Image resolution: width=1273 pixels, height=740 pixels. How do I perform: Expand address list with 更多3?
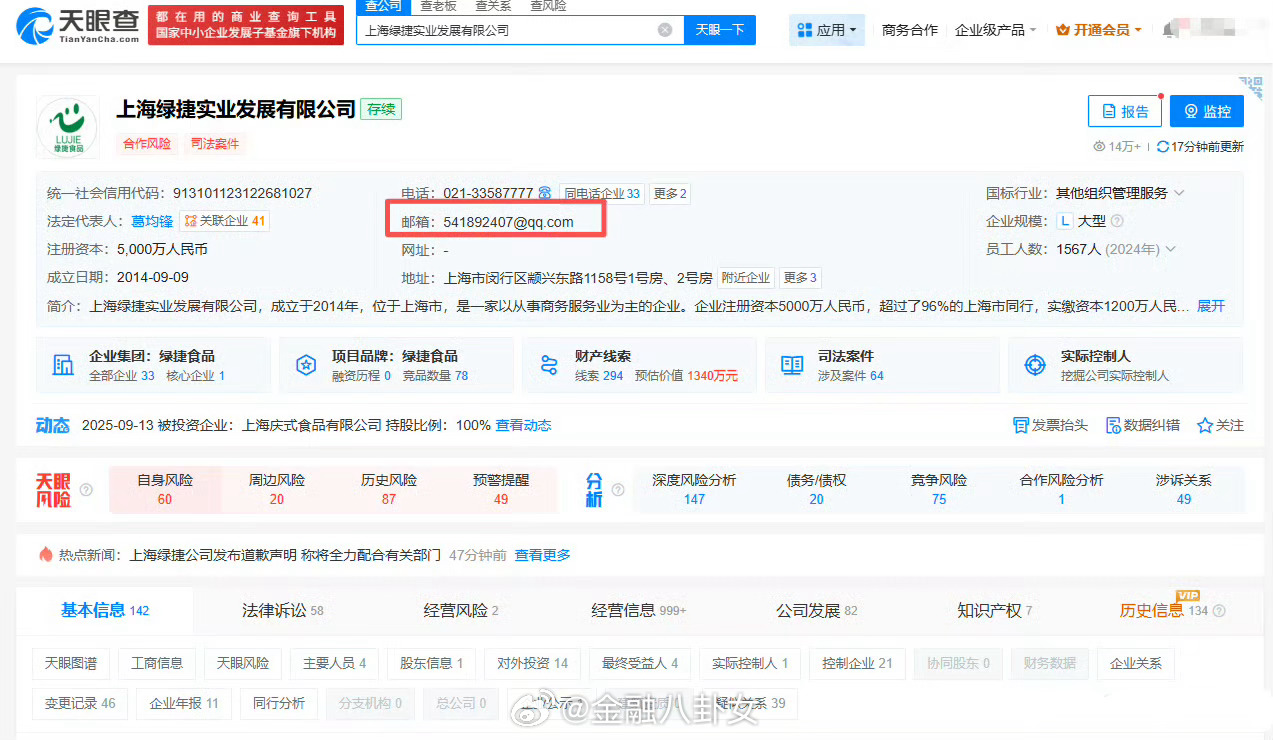coord(800,278)
